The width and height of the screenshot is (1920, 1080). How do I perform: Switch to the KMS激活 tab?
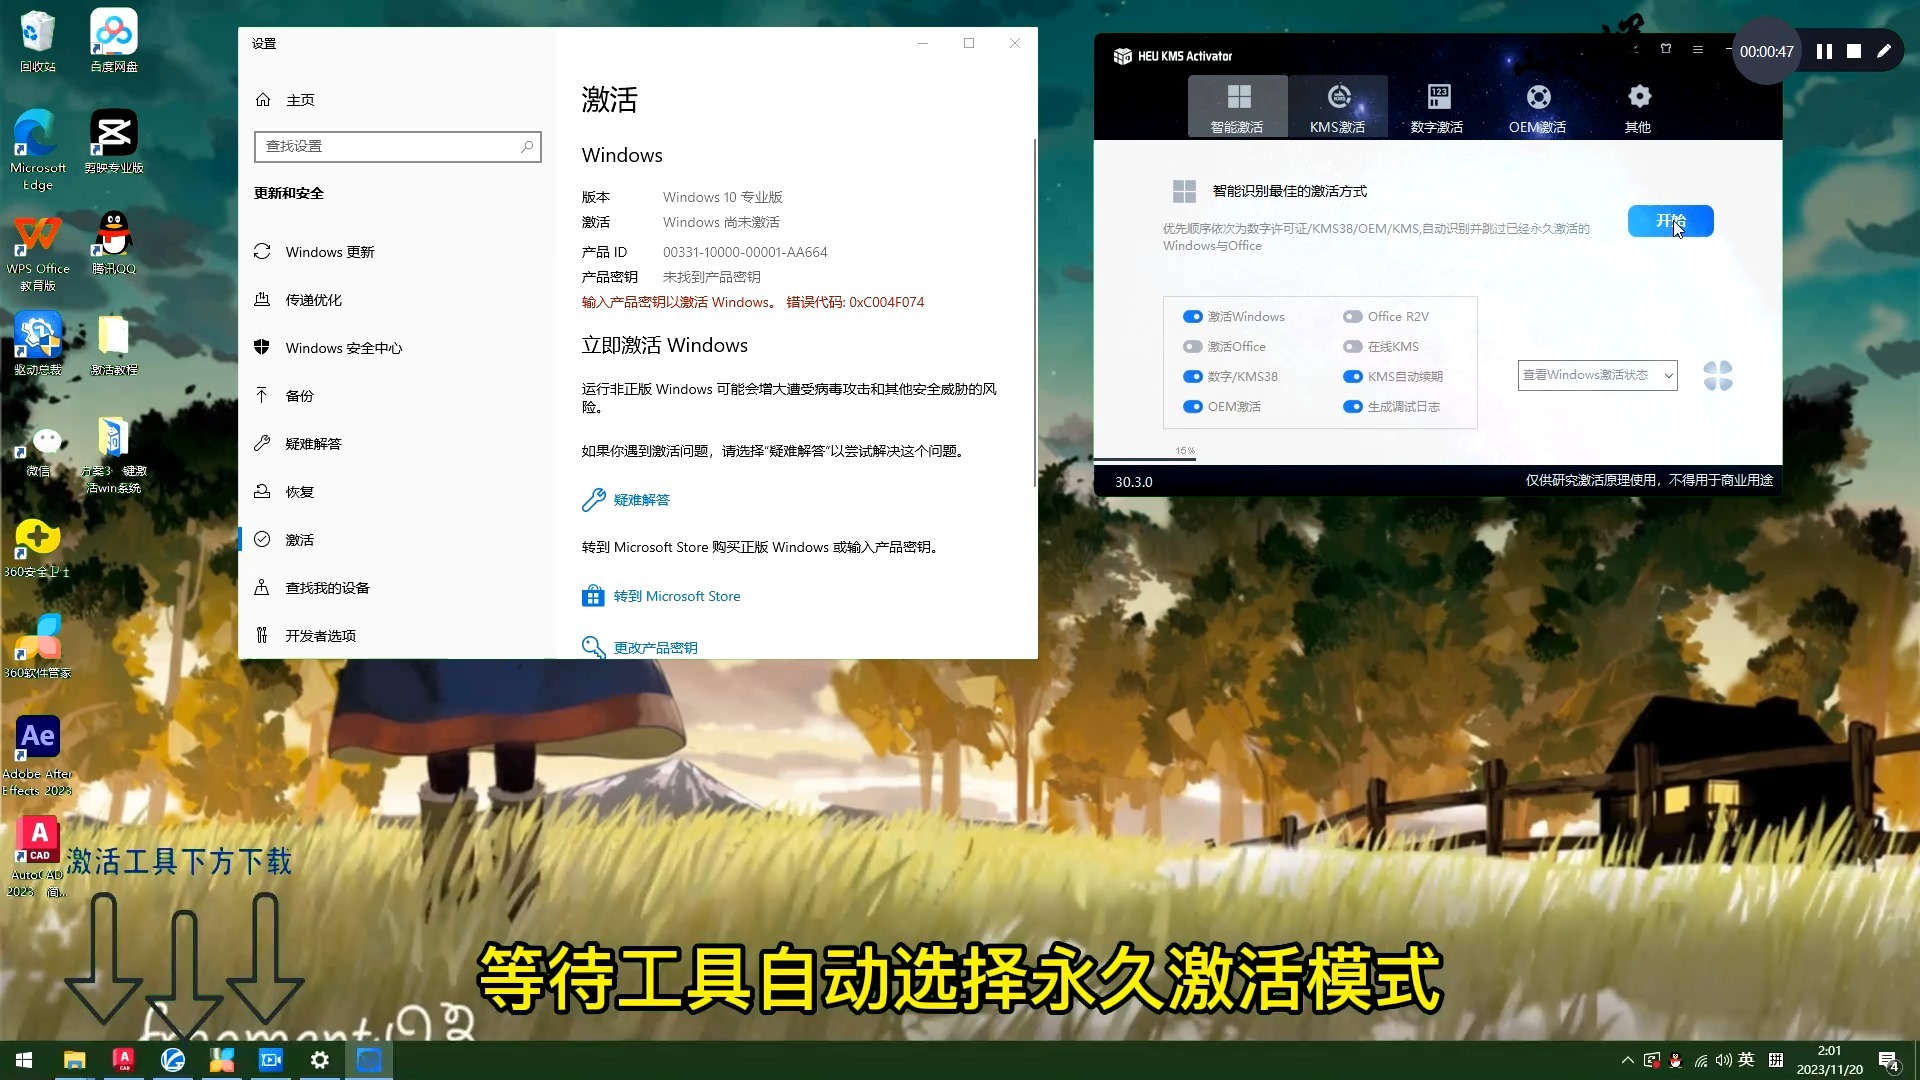tap(1338, 106)
